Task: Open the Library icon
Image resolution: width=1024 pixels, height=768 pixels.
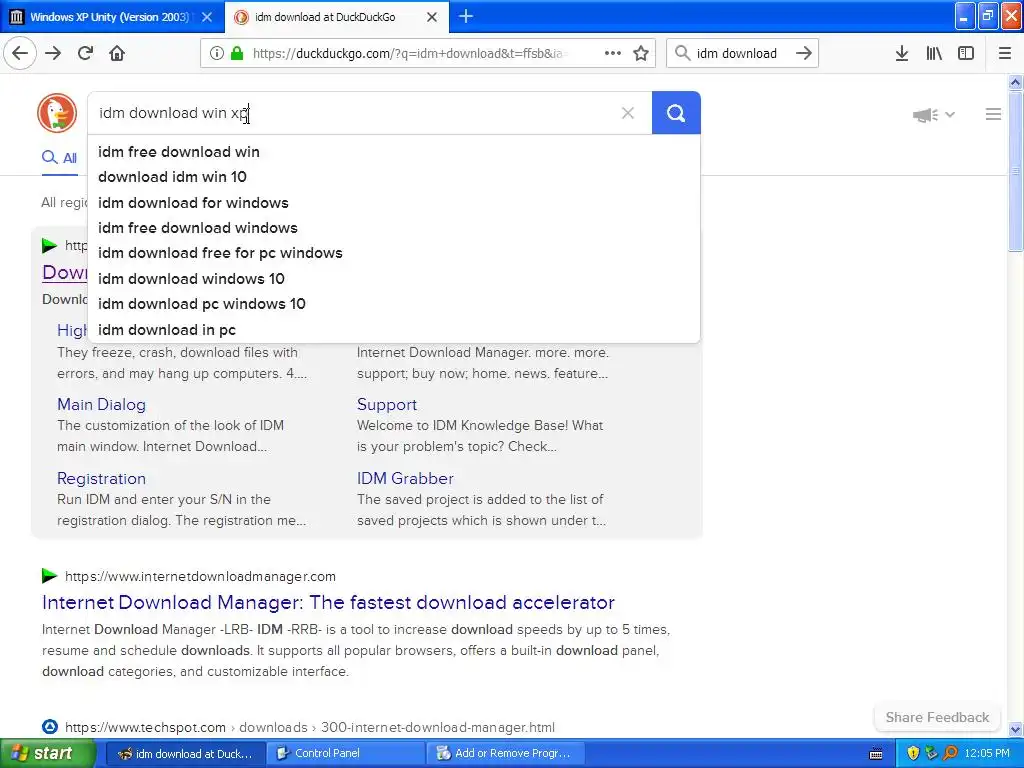Action: (934, 53)
